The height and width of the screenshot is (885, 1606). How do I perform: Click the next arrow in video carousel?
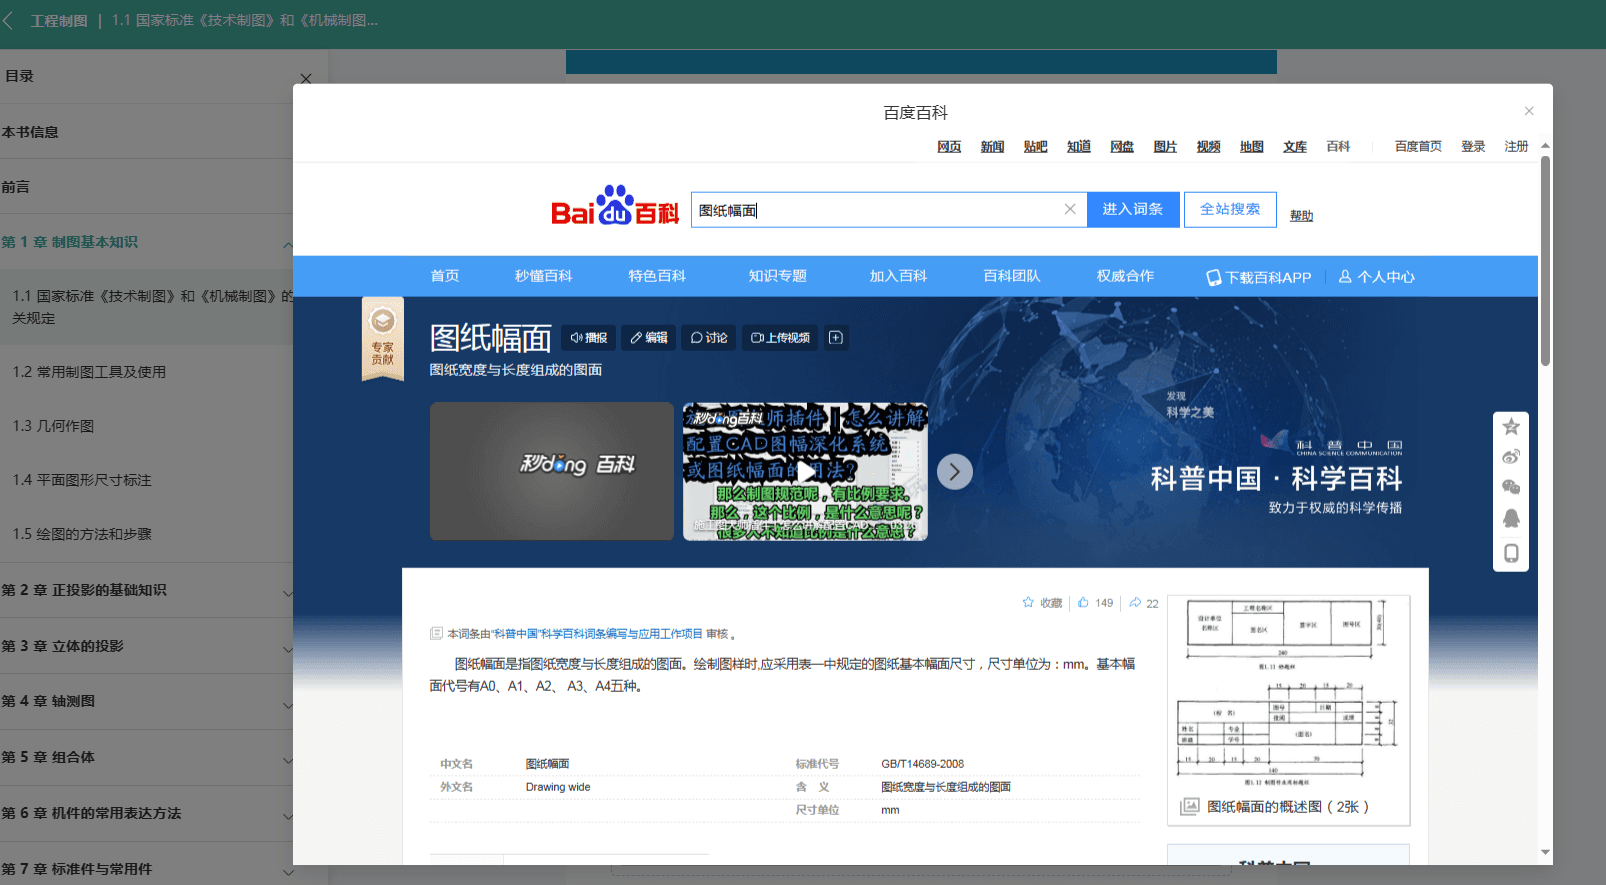tap(955, 471)
